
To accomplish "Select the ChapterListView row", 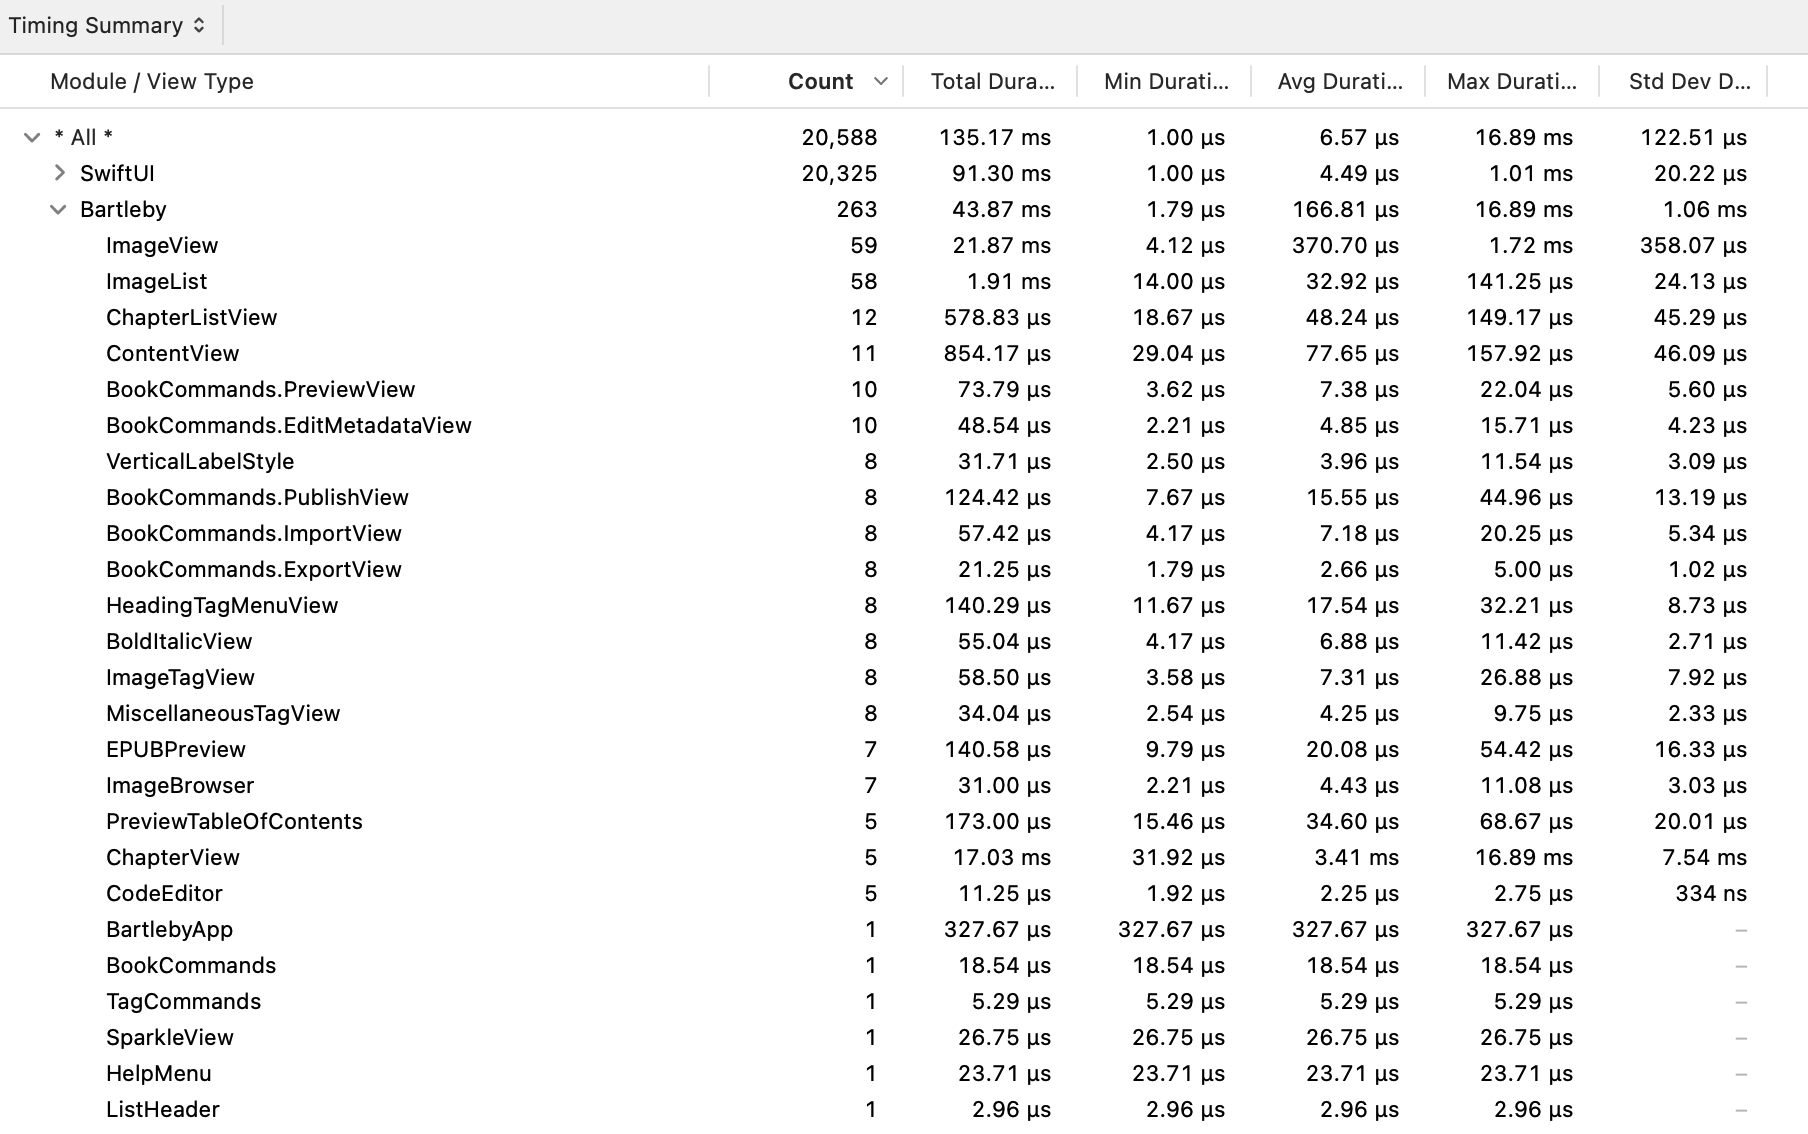I will (x=192, y=317).
